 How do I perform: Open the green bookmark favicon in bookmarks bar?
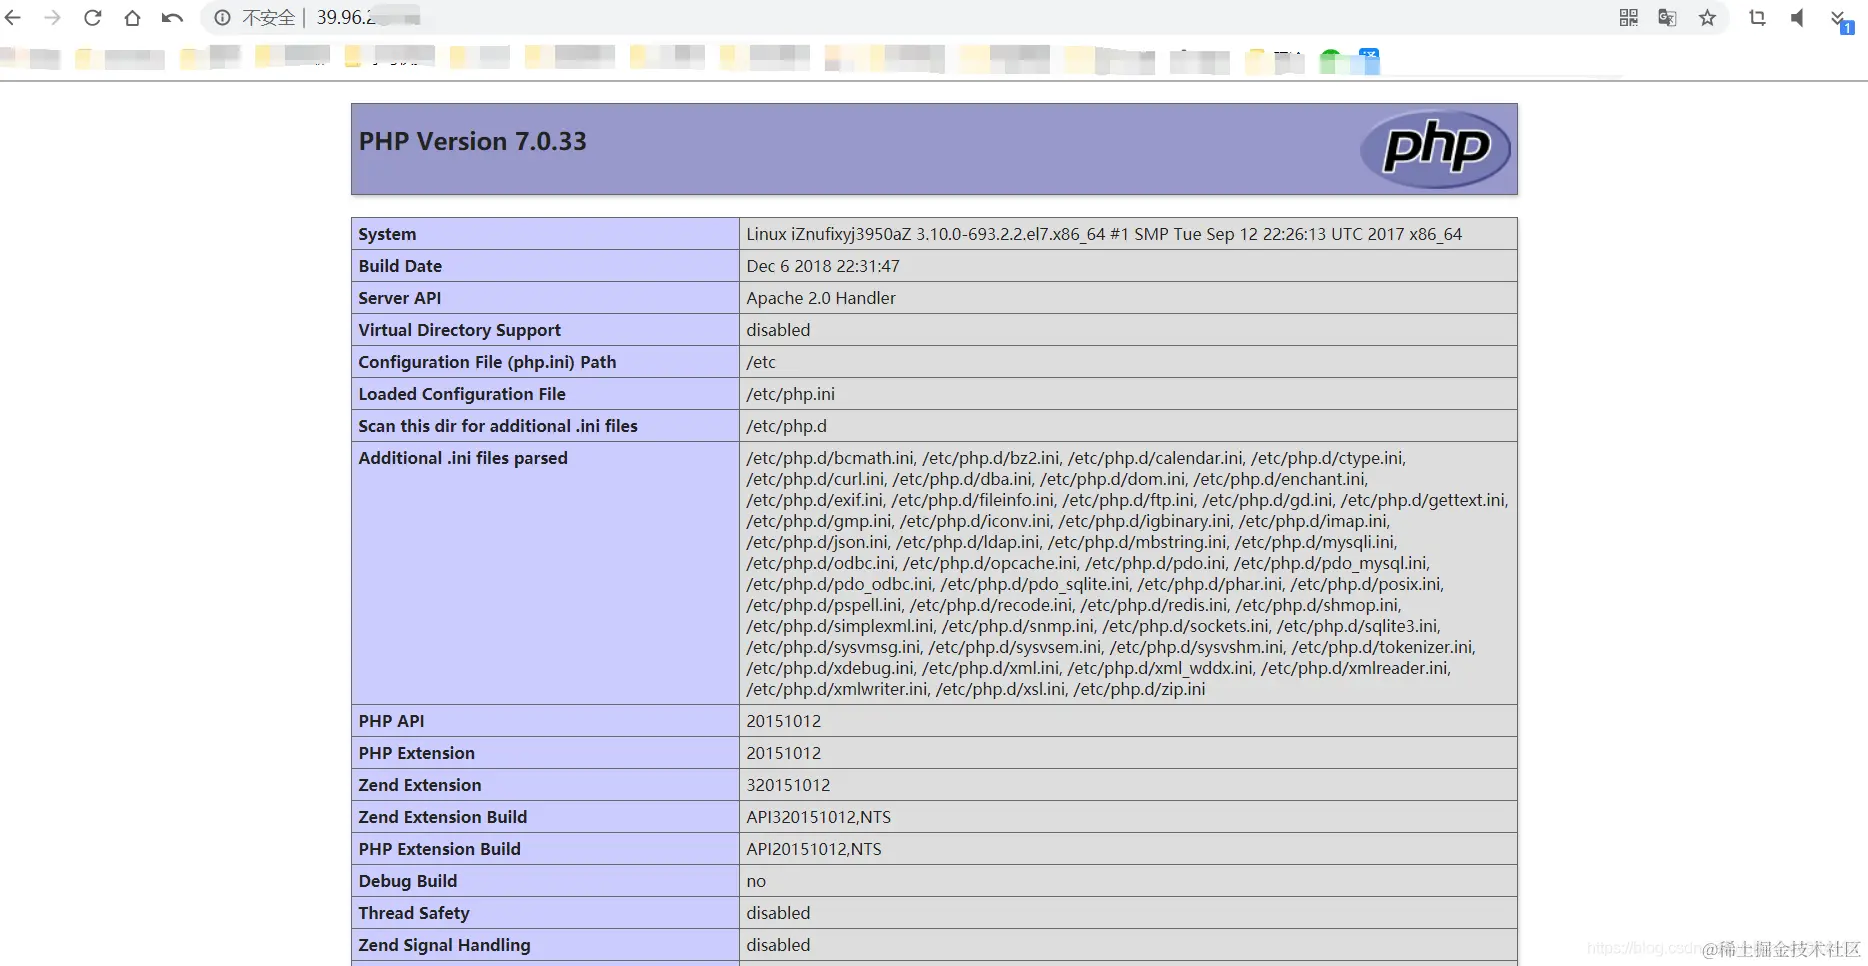point(1330,60)
